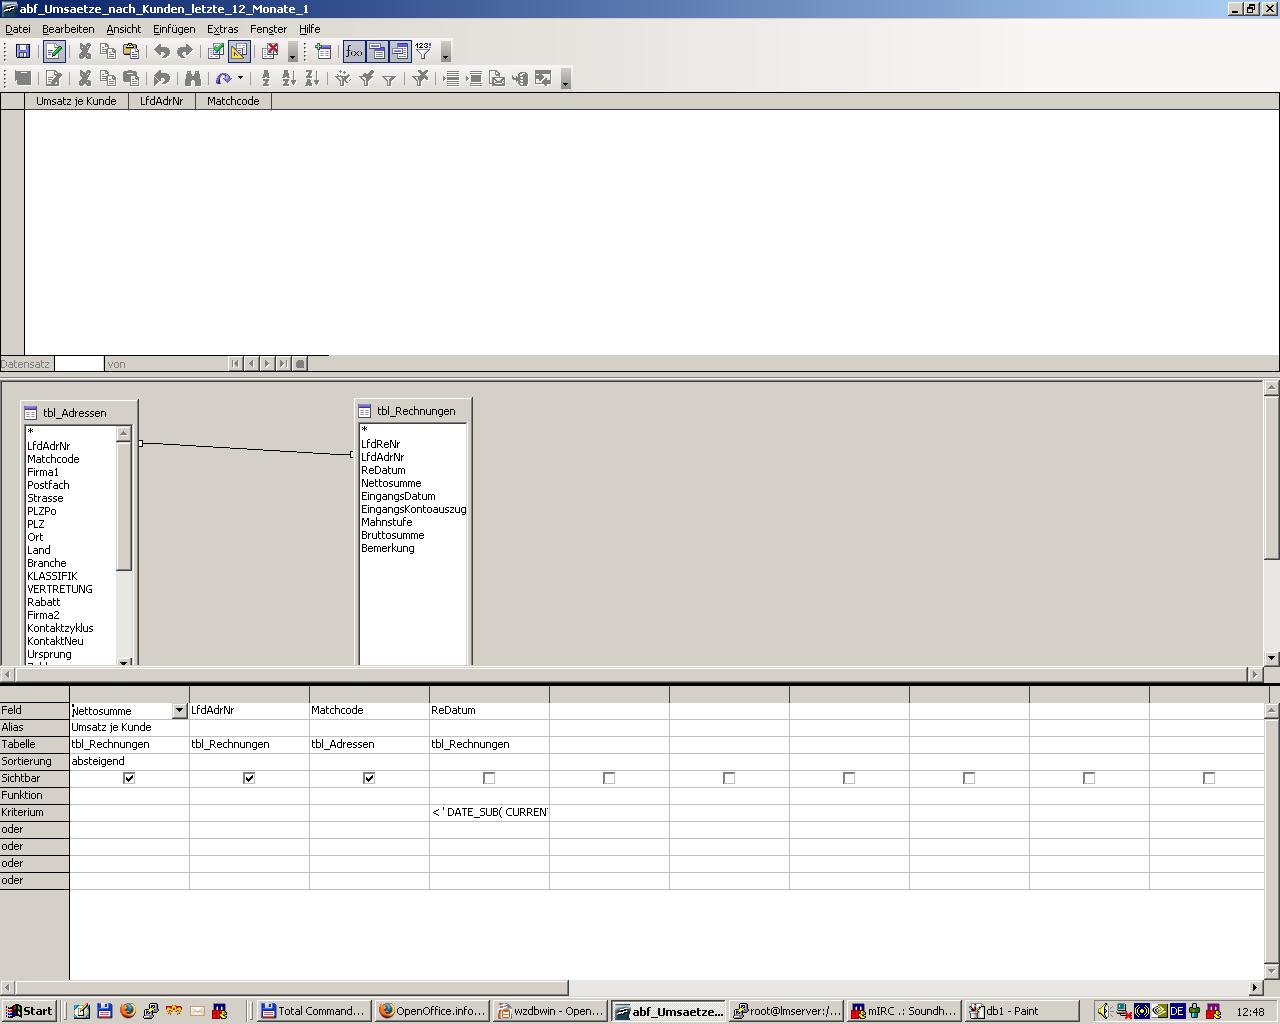The width and height of the screenshot is (1280, 1024).
Task: Click the Add Tables icon
Action: pyautogui.click(x=322, y=52)
